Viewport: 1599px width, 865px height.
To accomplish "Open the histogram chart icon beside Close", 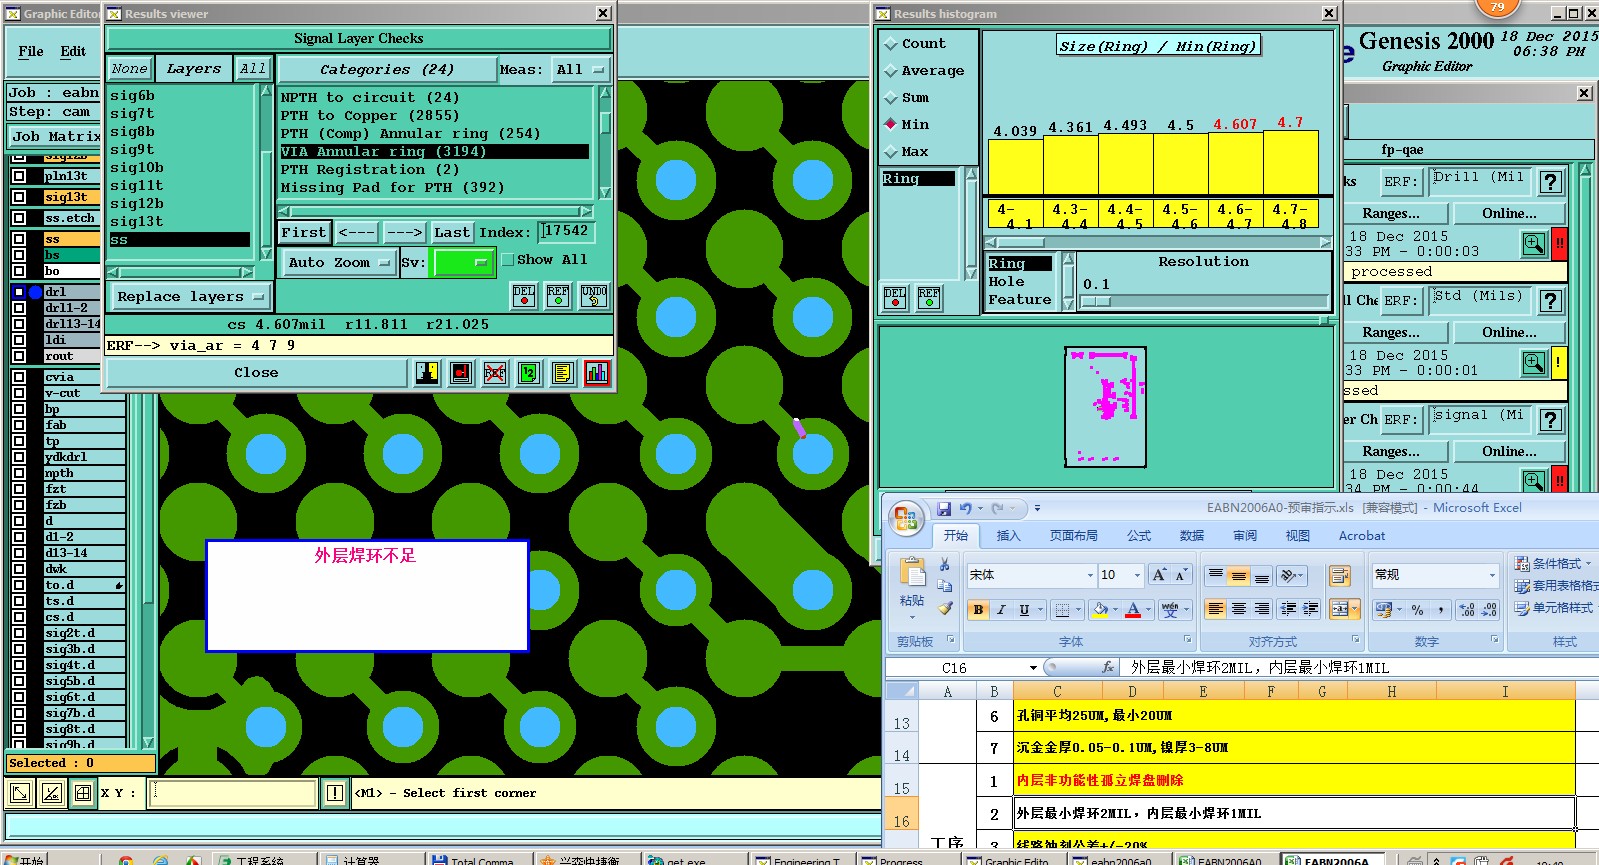I will [597, 373].
